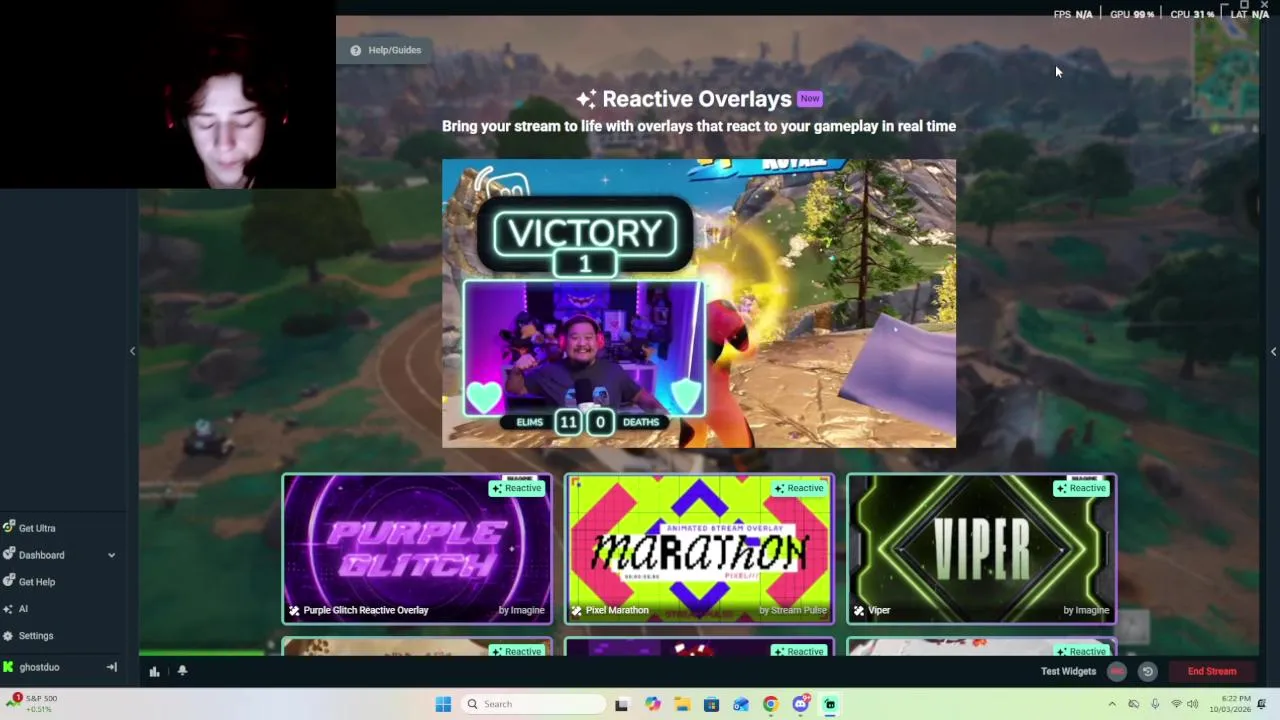Click the New badge beside Reactive Overlays
1280x720 pixels.
point(810,98)
